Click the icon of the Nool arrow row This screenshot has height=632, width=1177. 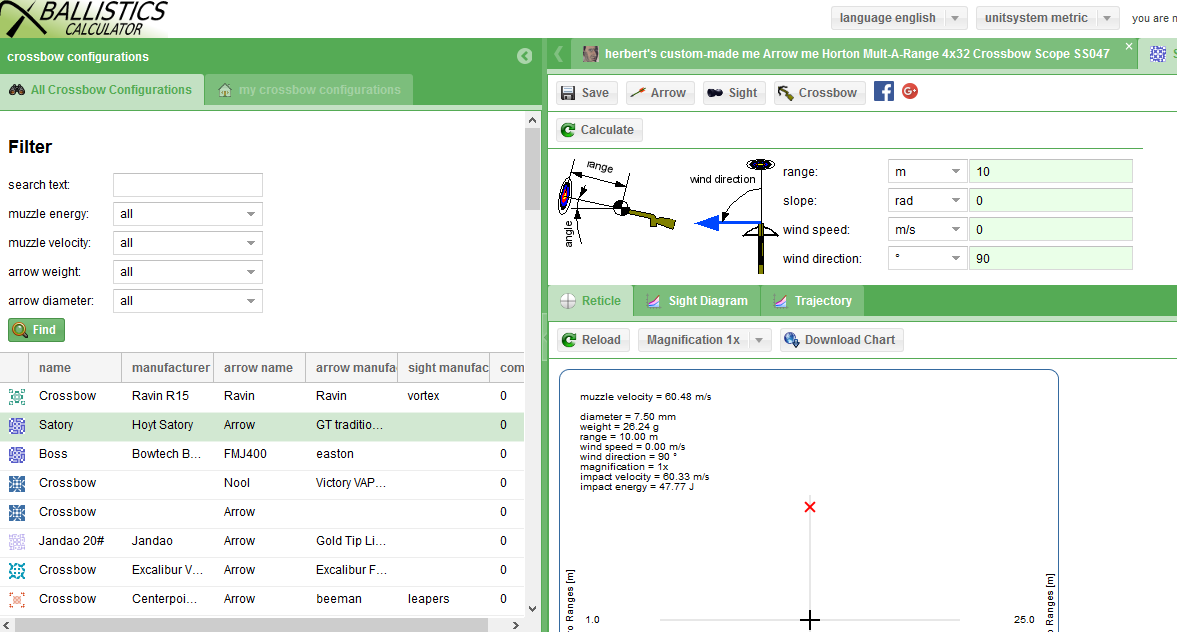tap(17, 483)
